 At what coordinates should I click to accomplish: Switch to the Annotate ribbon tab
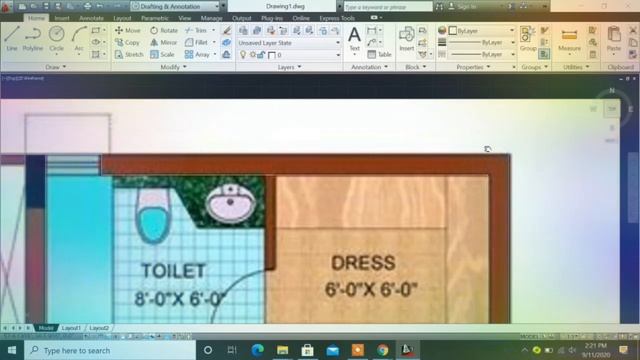click(x=91, y=18)
